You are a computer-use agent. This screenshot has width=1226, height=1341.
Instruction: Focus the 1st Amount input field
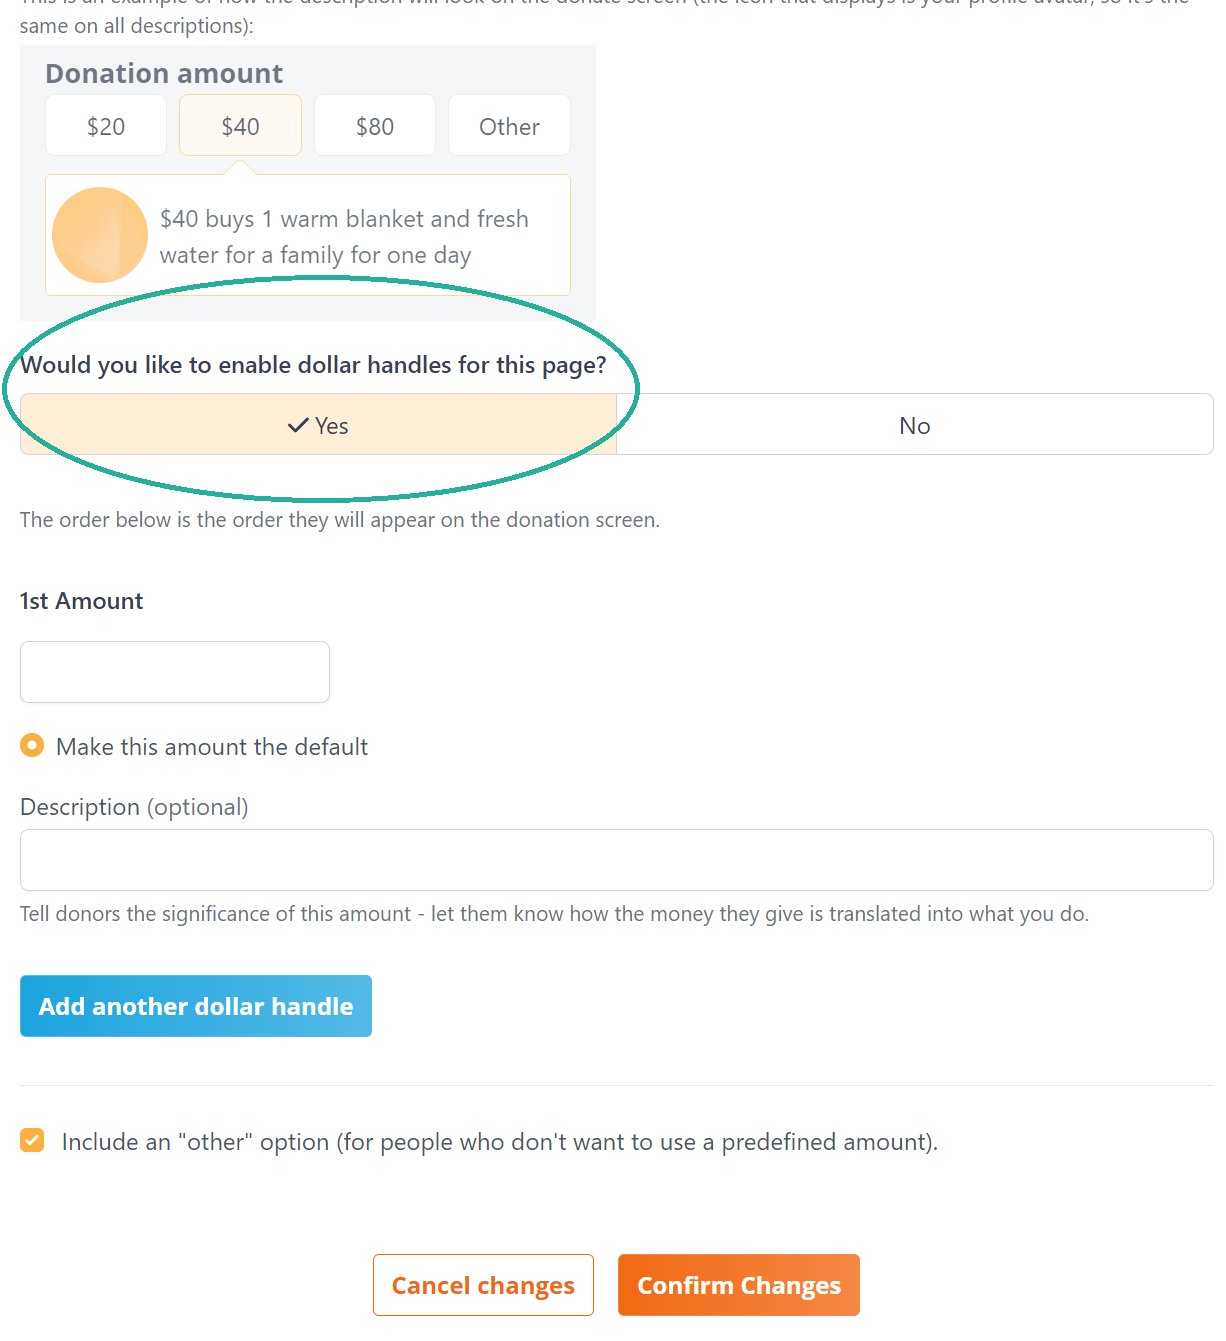175,672
